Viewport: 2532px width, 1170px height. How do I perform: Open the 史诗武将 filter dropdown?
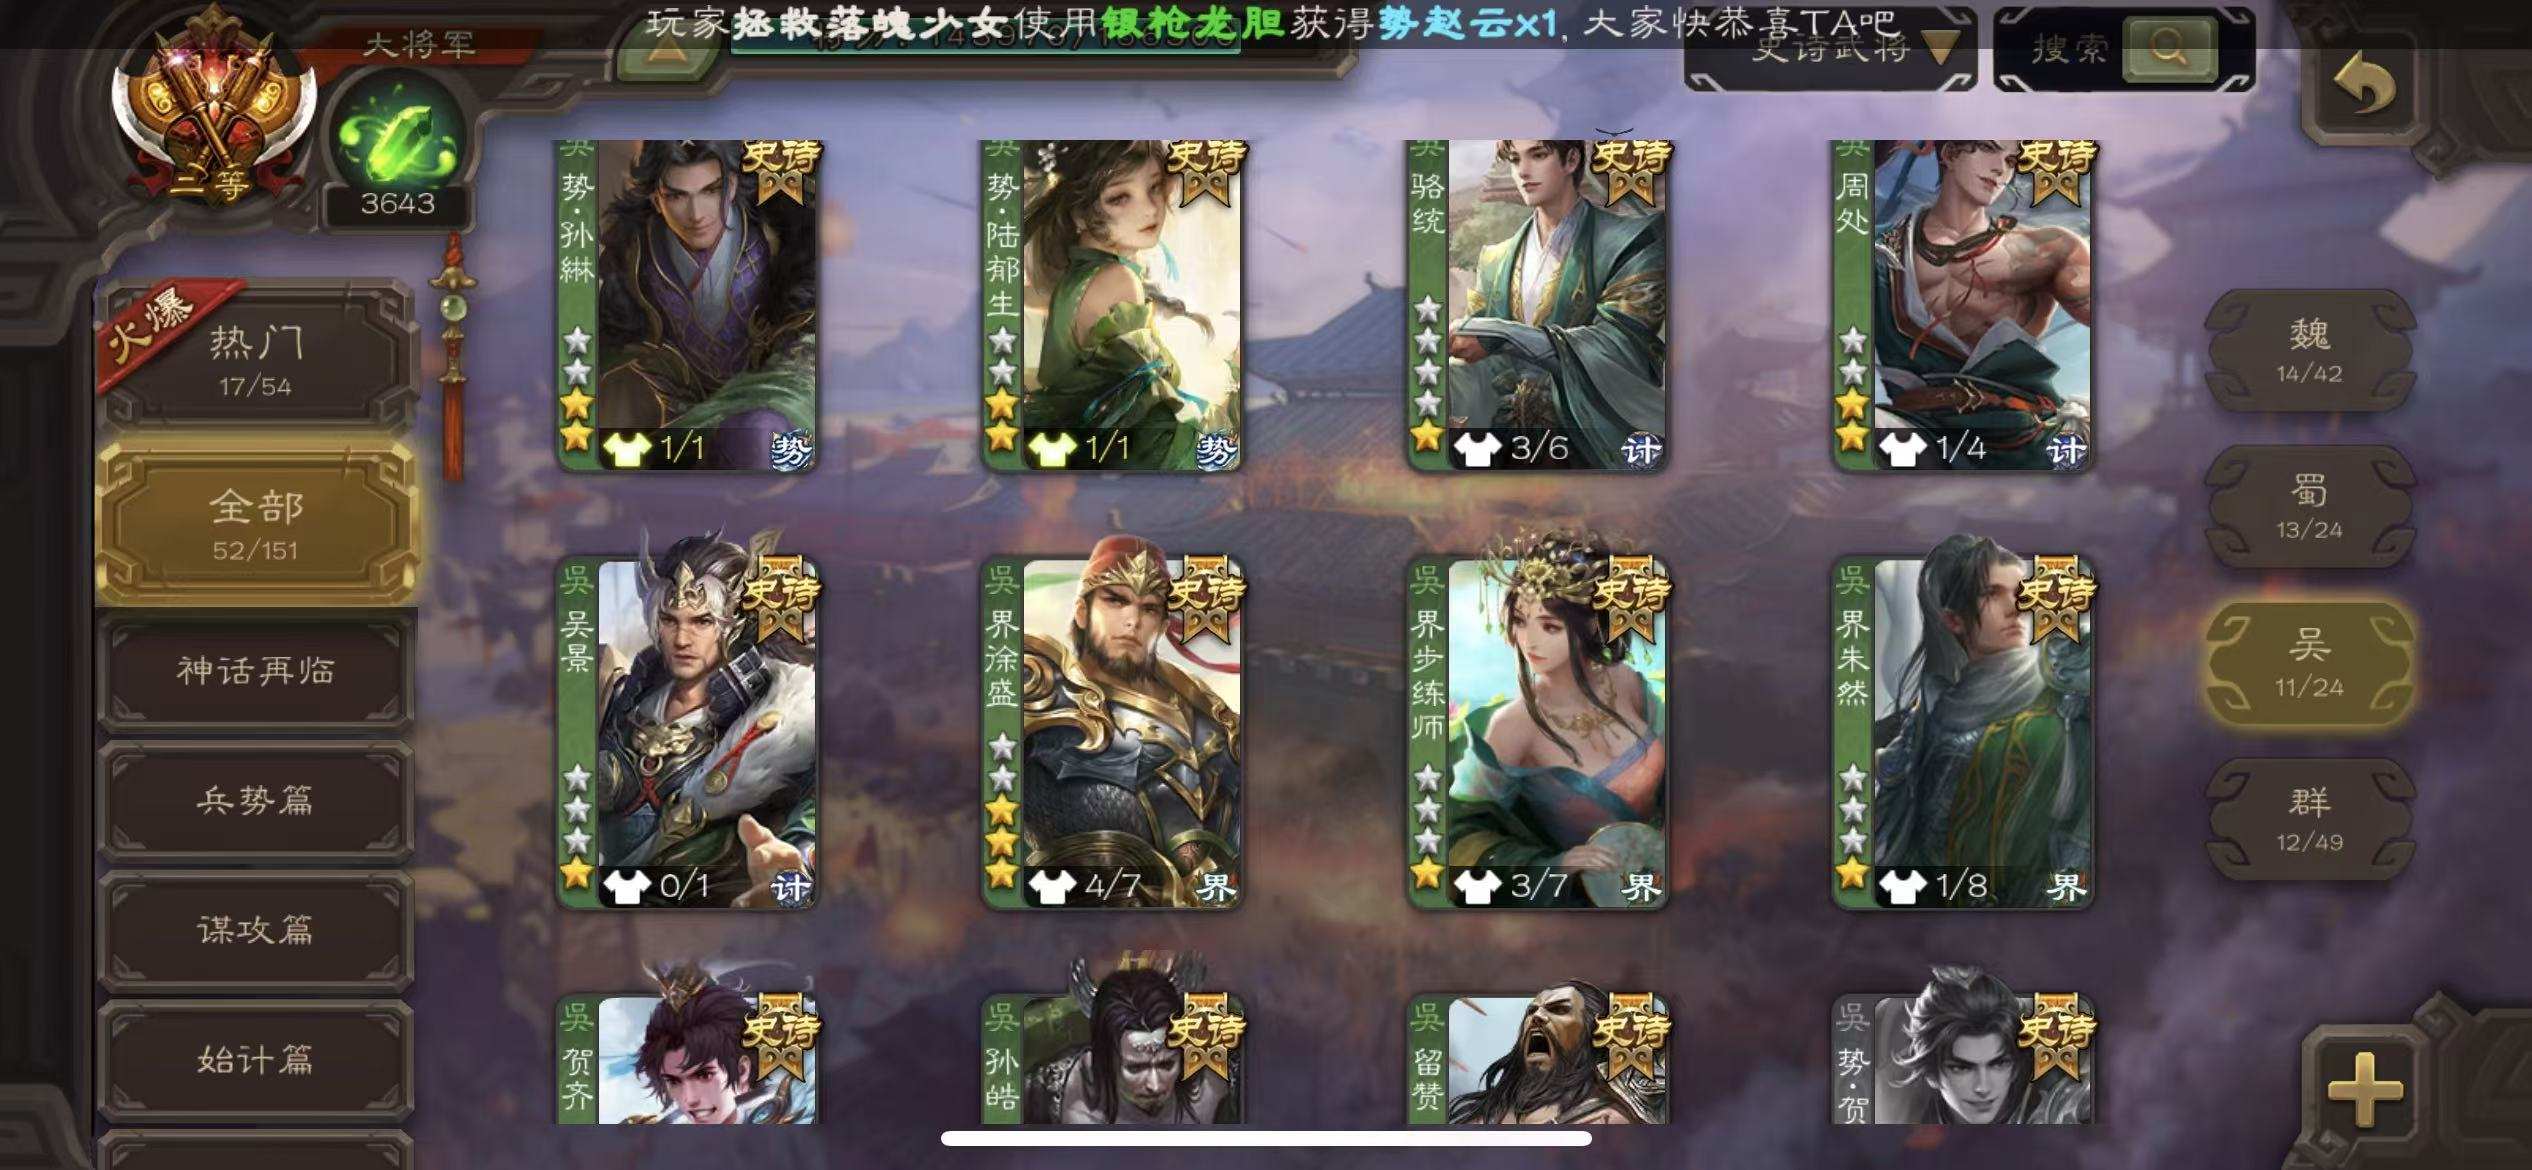pyautogui.click(x=1832, y=50)
